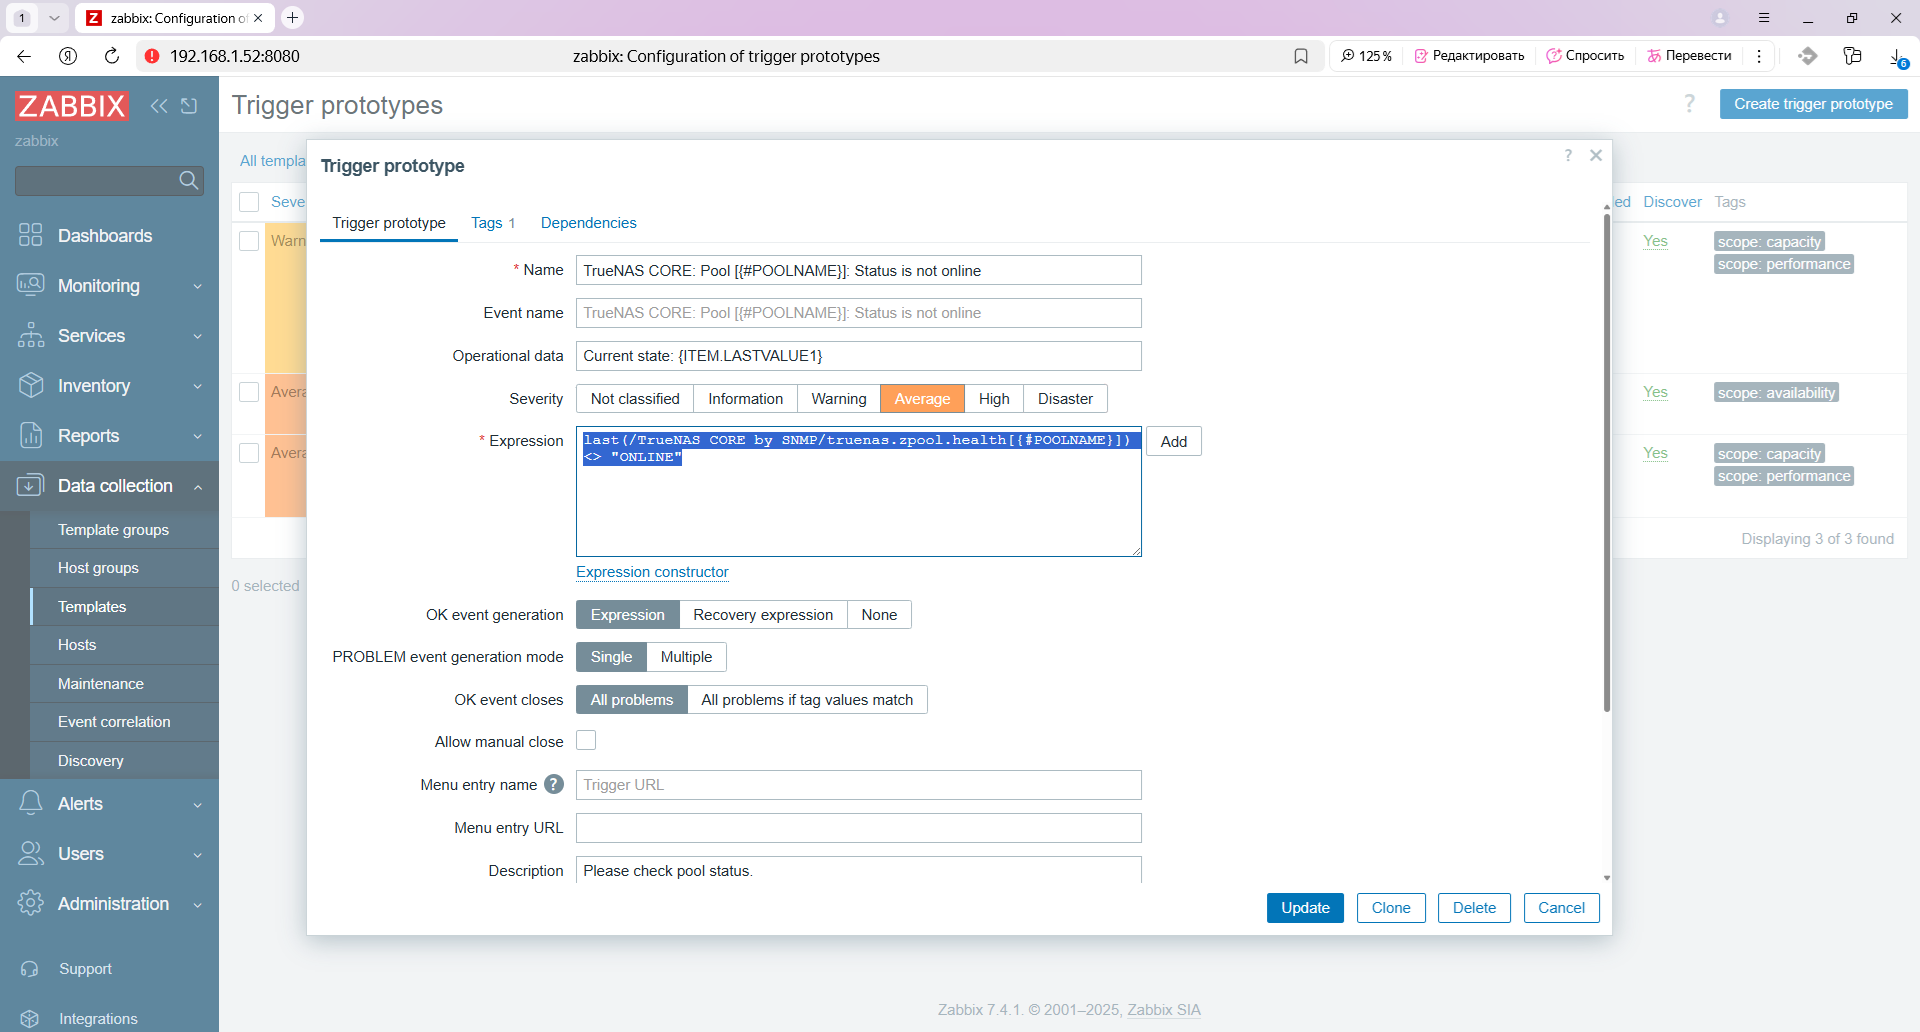Click the Cancel button
The image size is (1920, 1032).
(x=1561, y=908)
